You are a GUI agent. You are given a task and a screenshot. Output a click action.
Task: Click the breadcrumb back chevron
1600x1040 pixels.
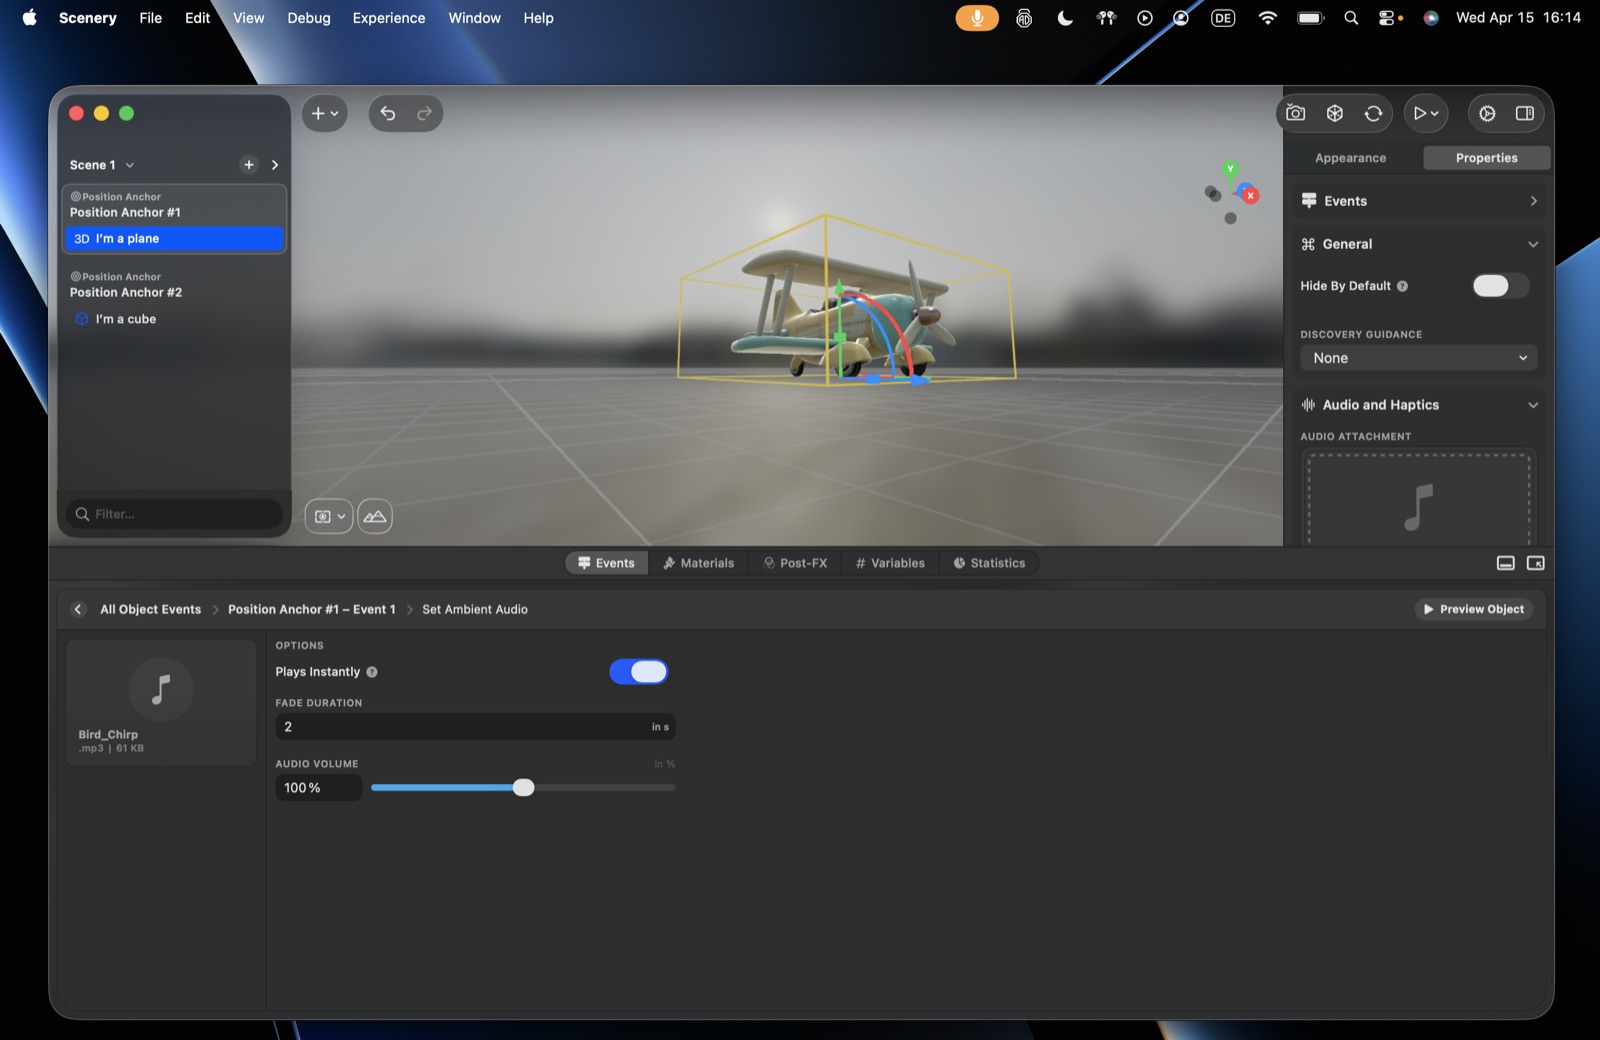tap(78, 609)
